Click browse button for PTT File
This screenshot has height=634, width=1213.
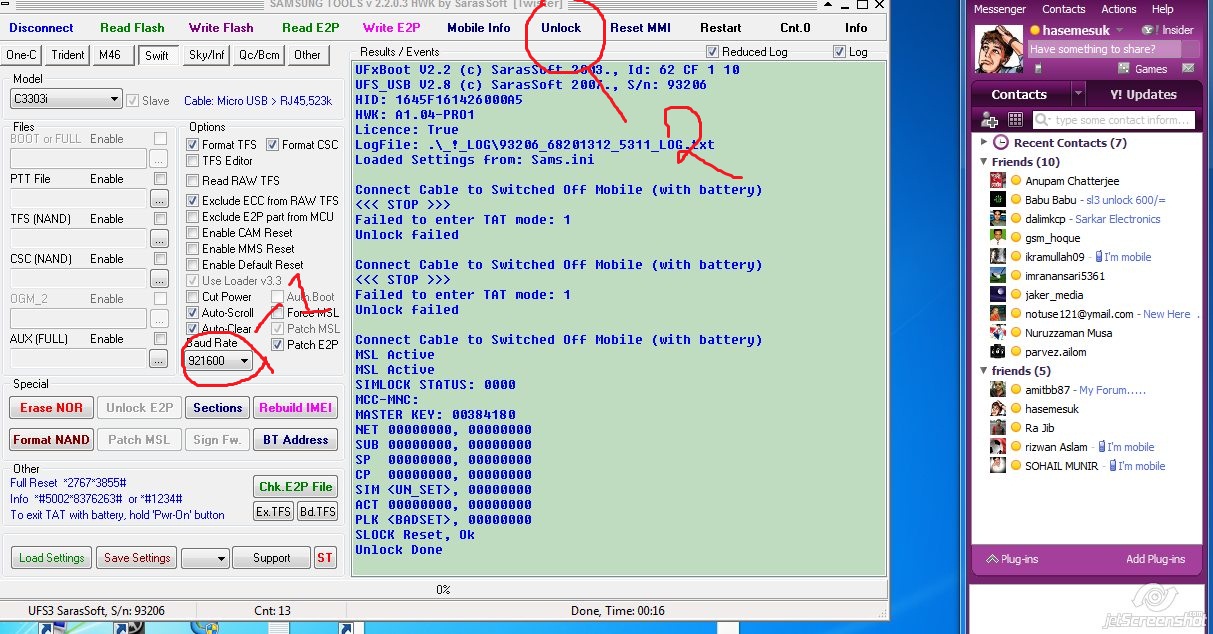click(x=158, y=199)
